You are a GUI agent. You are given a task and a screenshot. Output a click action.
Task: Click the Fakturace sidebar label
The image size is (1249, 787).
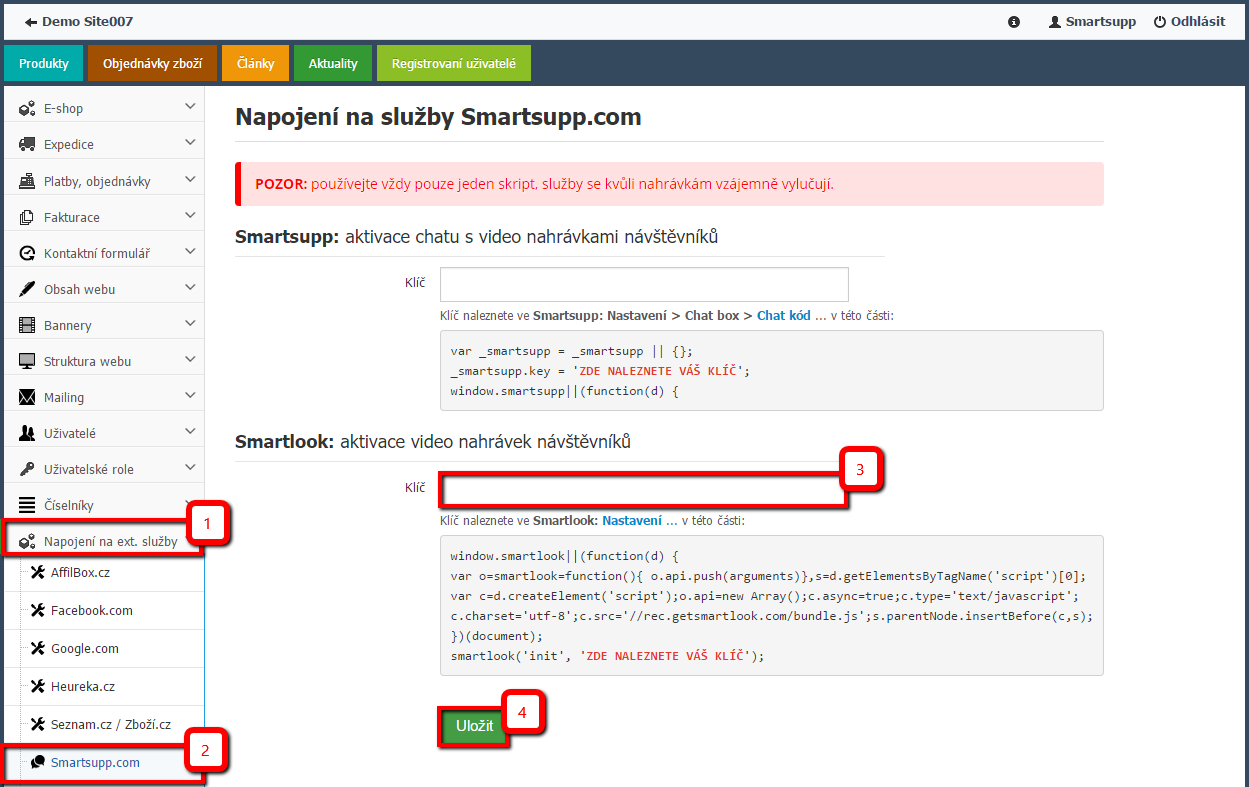coord(72,217)
